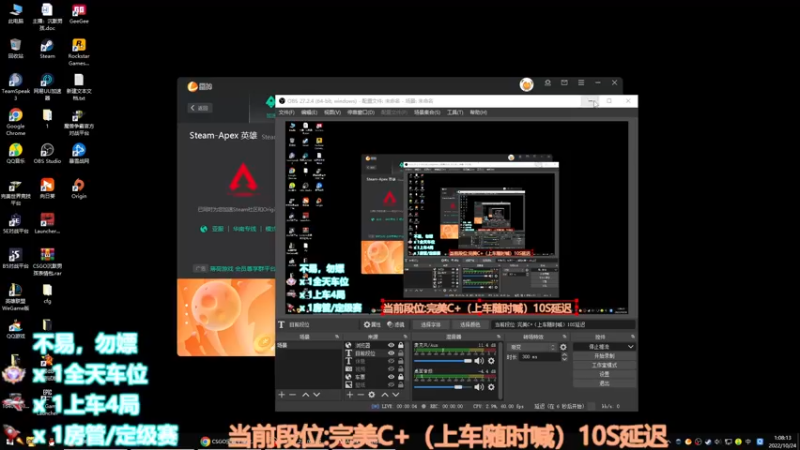Hide the 浏览器 source via eye icon

click(x=391, y=345)
